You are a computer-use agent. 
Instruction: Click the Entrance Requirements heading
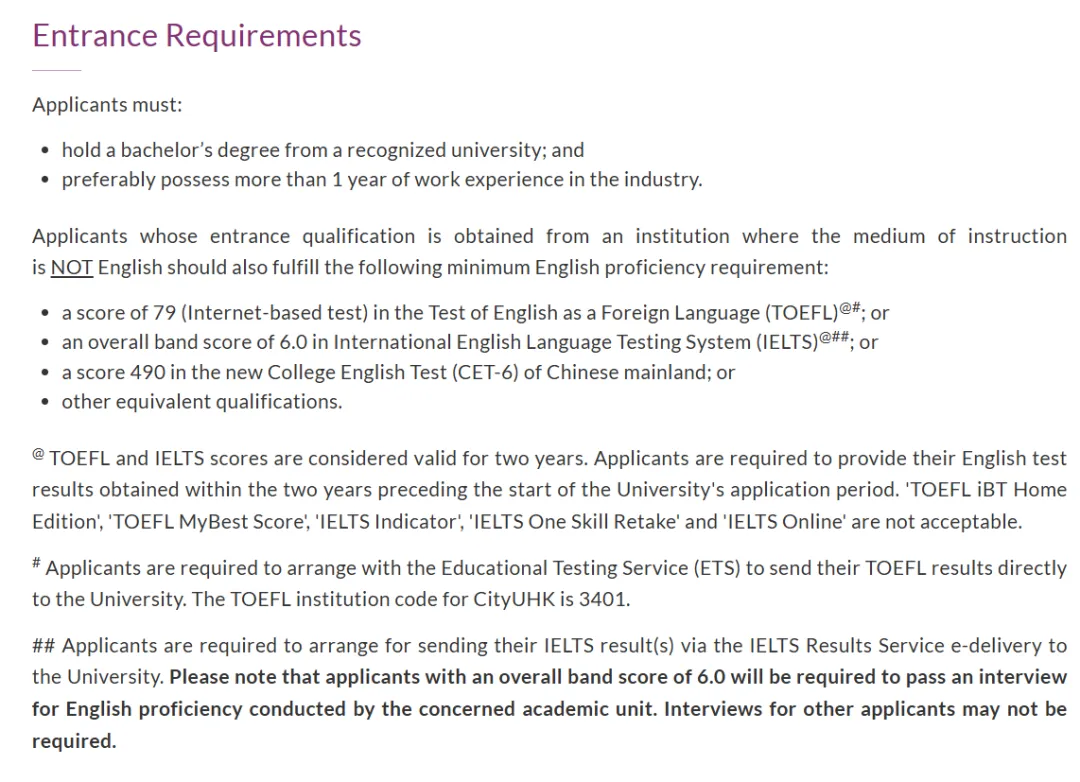tap(196, 36)
